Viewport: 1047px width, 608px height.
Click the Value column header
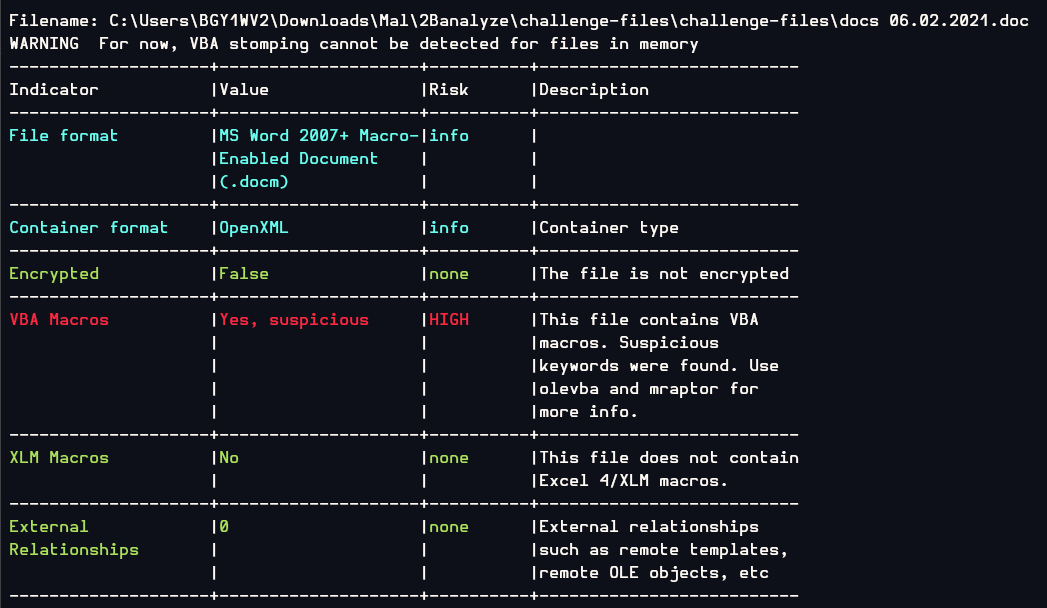click(x=244, y=90)
